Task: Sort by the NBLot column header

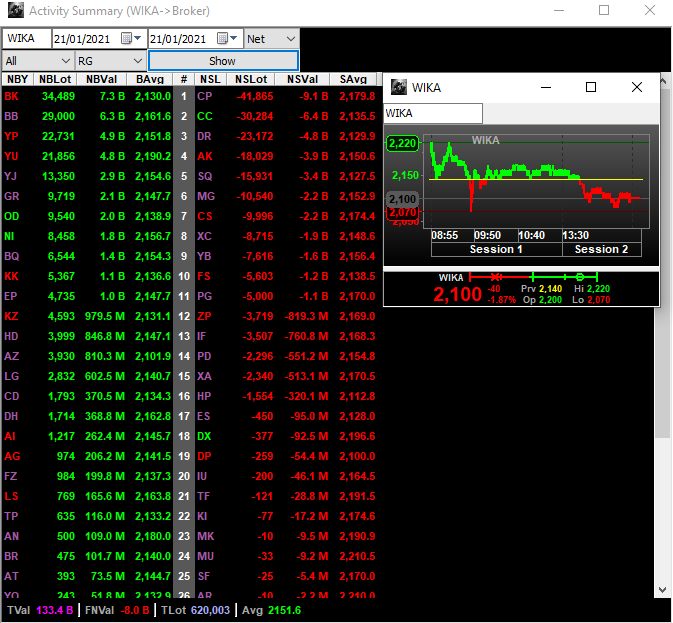Action: click(x=55, y=79)
